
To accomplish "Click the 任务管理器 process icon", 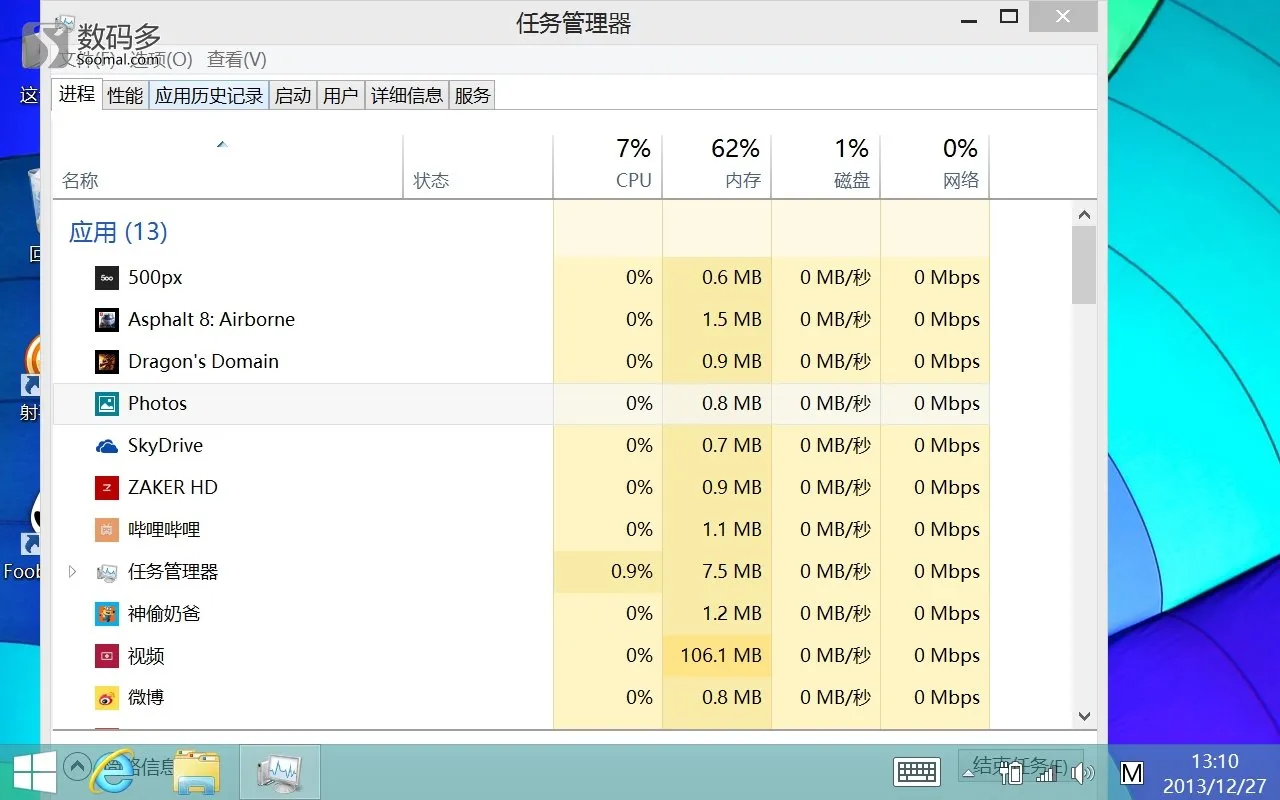I will (x=107, y=572).
